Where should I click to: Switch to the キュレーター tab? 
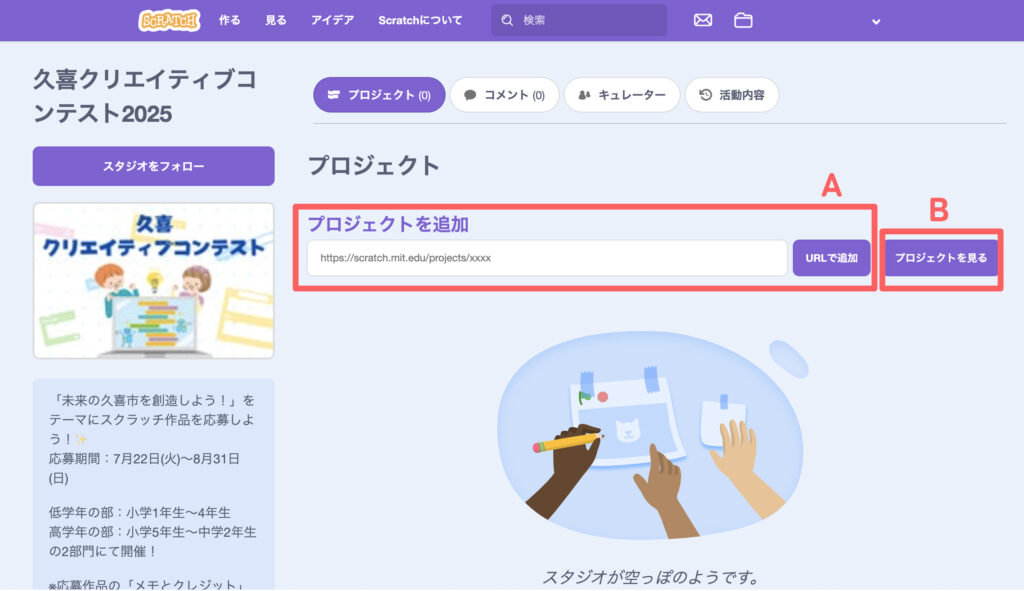tap(622, 95)
